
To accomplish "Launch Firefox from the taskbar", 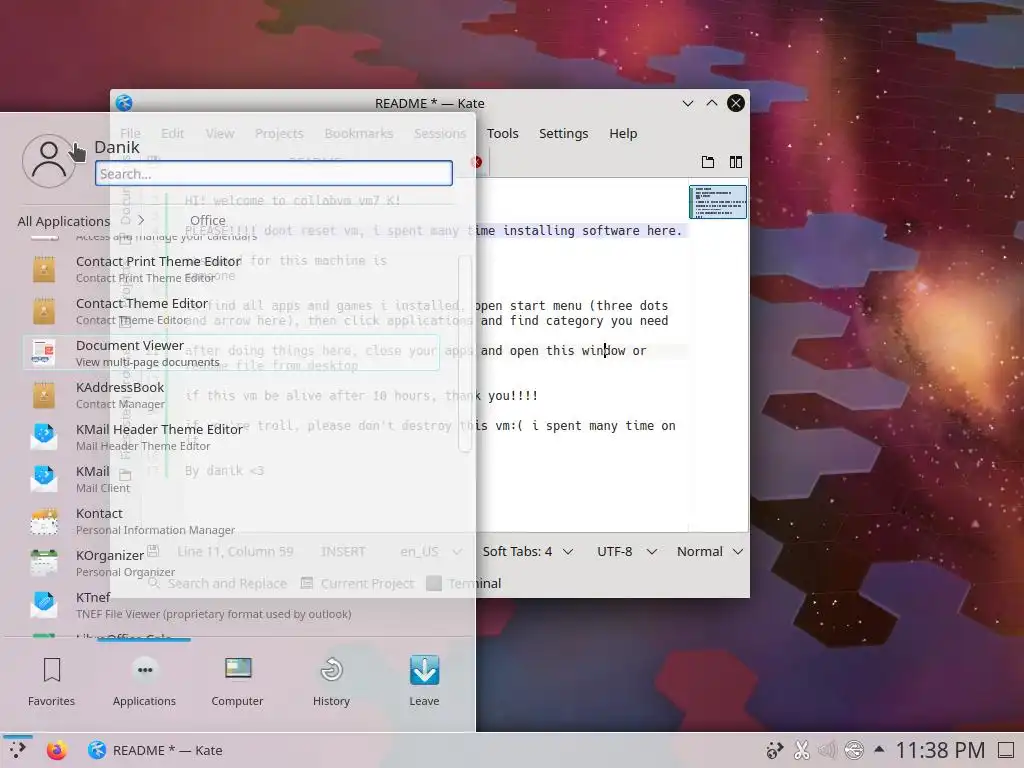I will pyautogui.click(x=57, y=750).
